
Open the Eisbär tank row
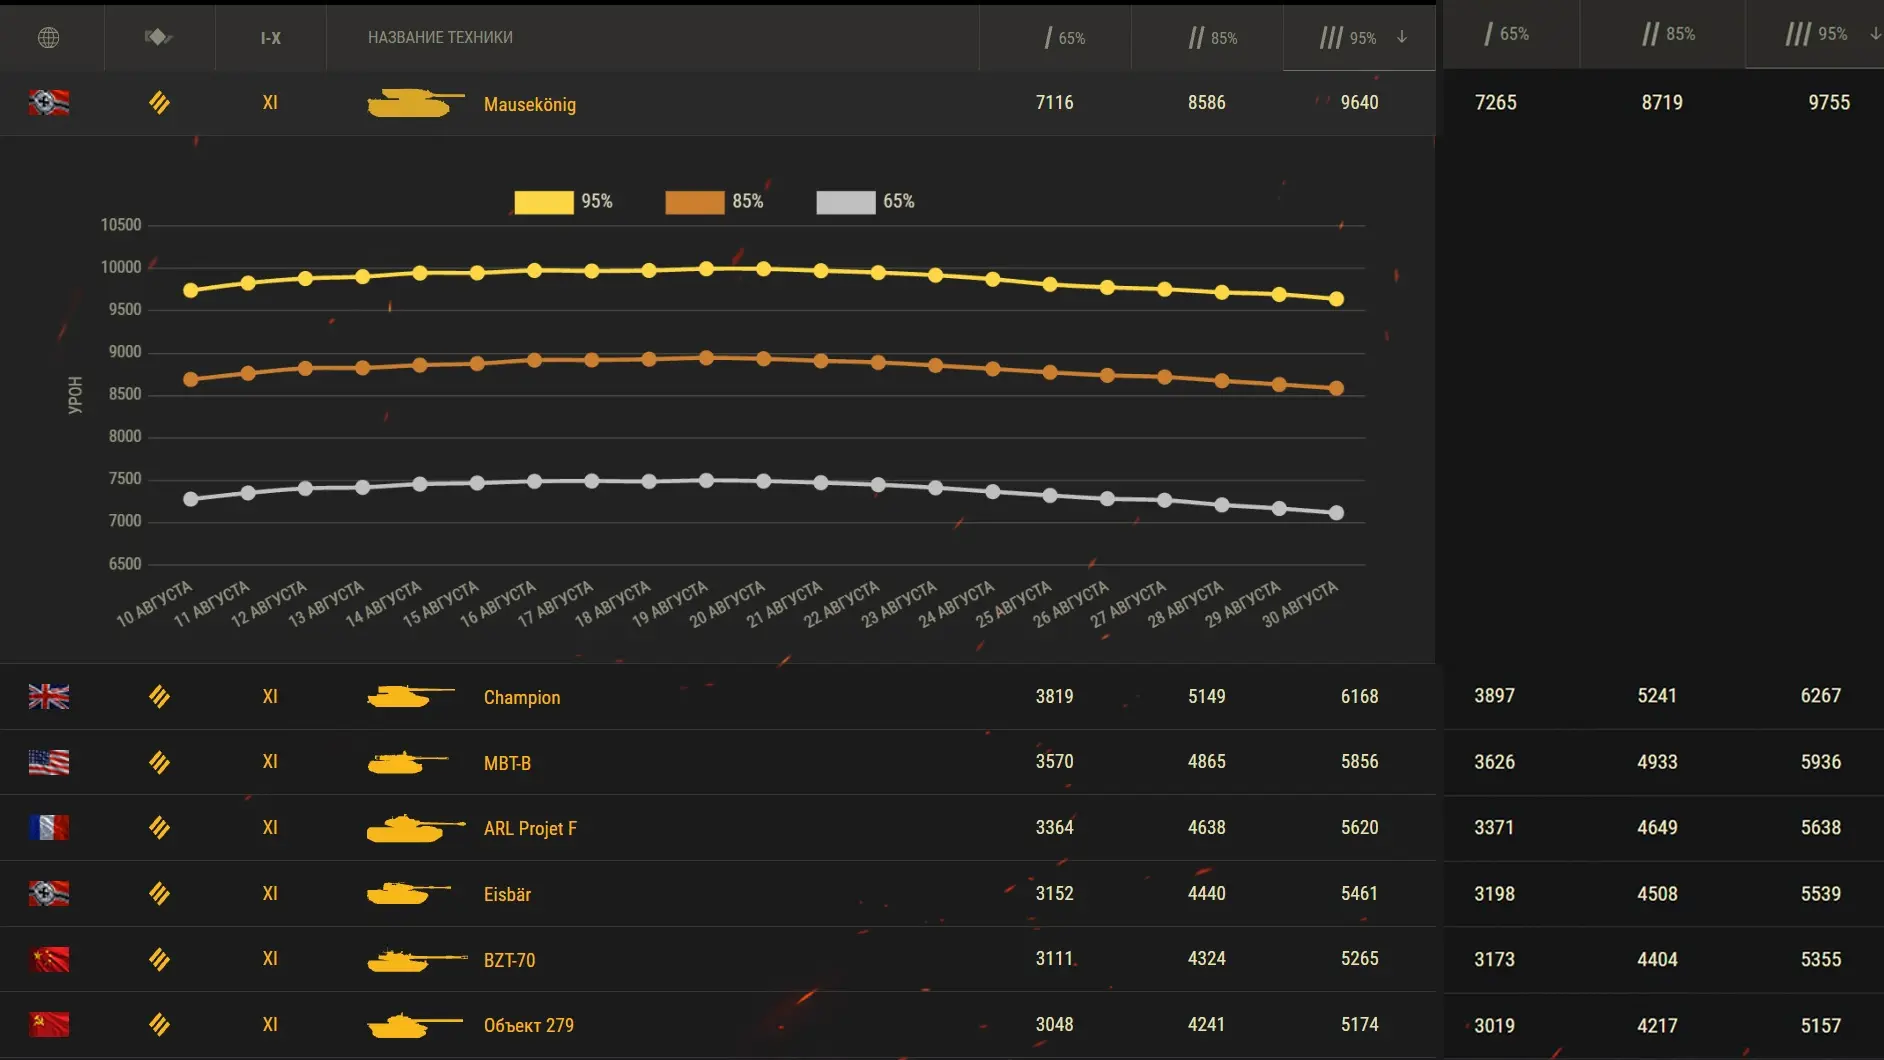717,894
